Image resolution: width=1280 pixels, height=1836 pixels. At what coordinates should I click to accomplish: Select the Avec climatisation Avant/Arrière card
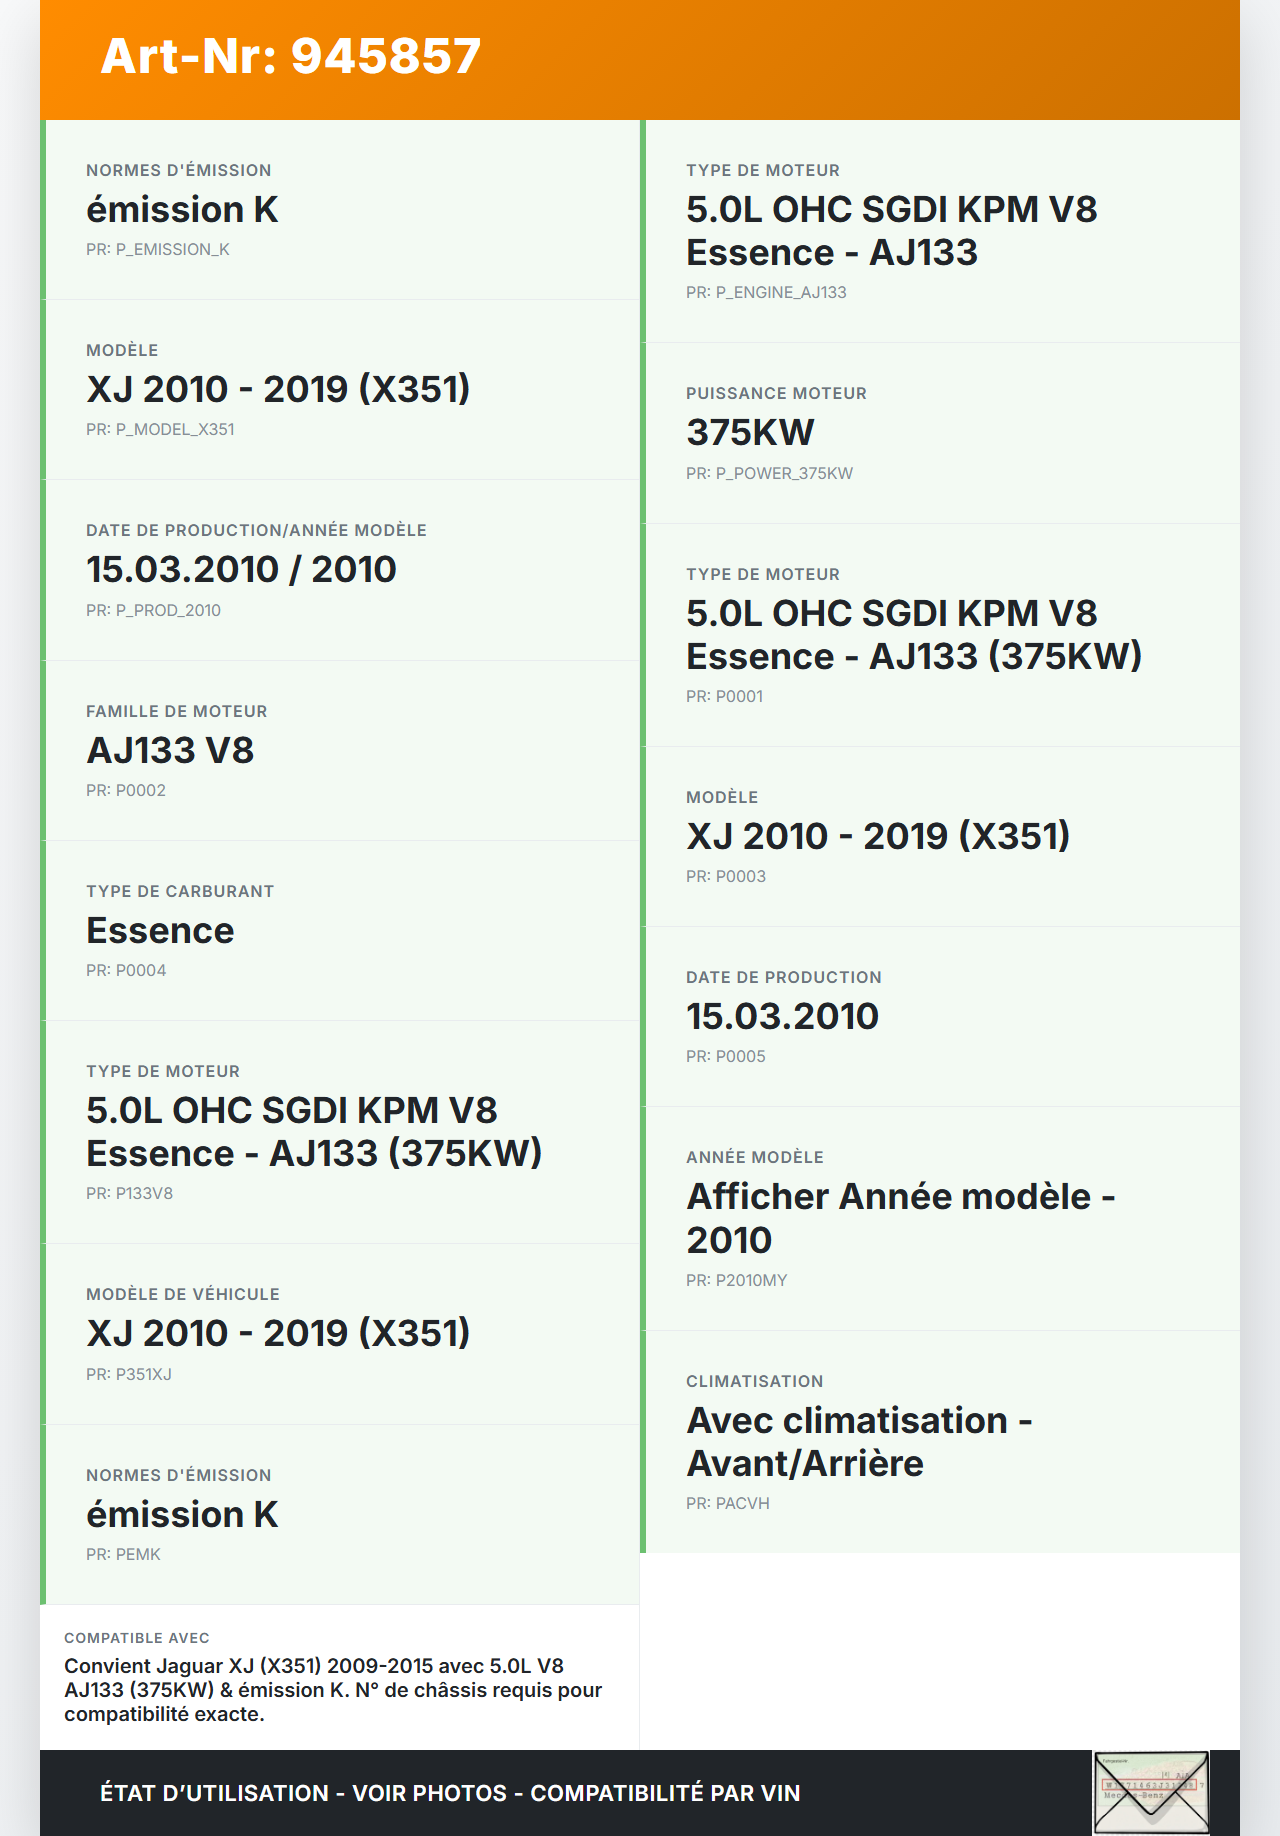click(940, 1441)
